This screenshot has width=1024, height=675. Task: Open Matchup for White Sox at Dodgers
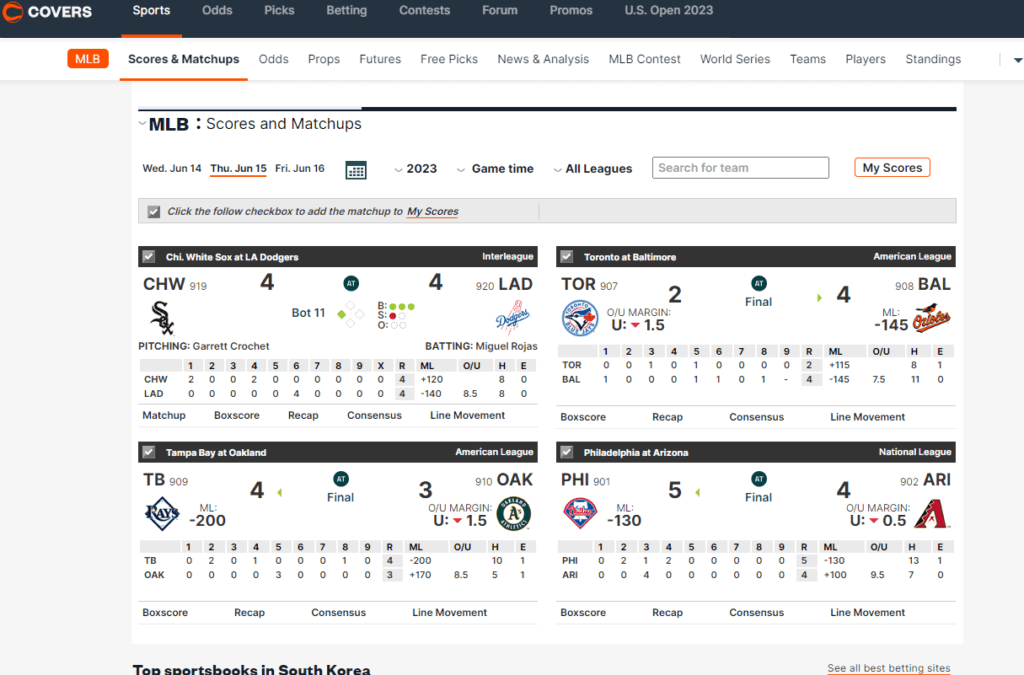pyautogui.click(x=164, y=415)
